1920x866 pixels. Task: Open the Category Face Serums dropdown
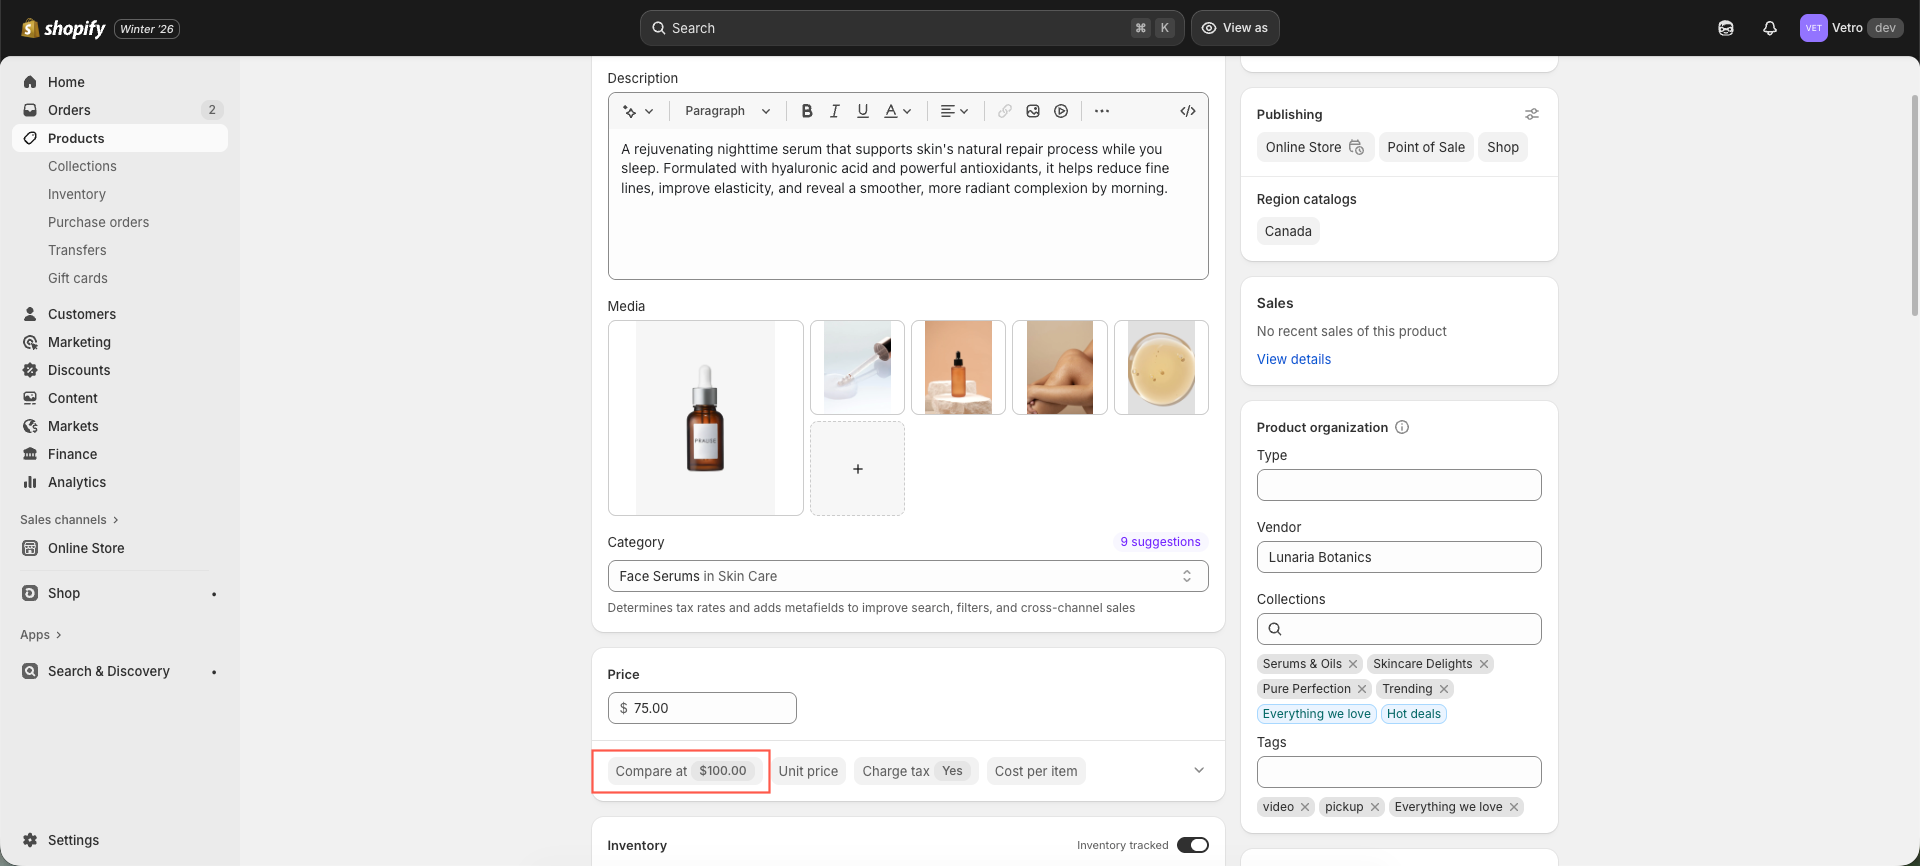click(x=907, y=576)
